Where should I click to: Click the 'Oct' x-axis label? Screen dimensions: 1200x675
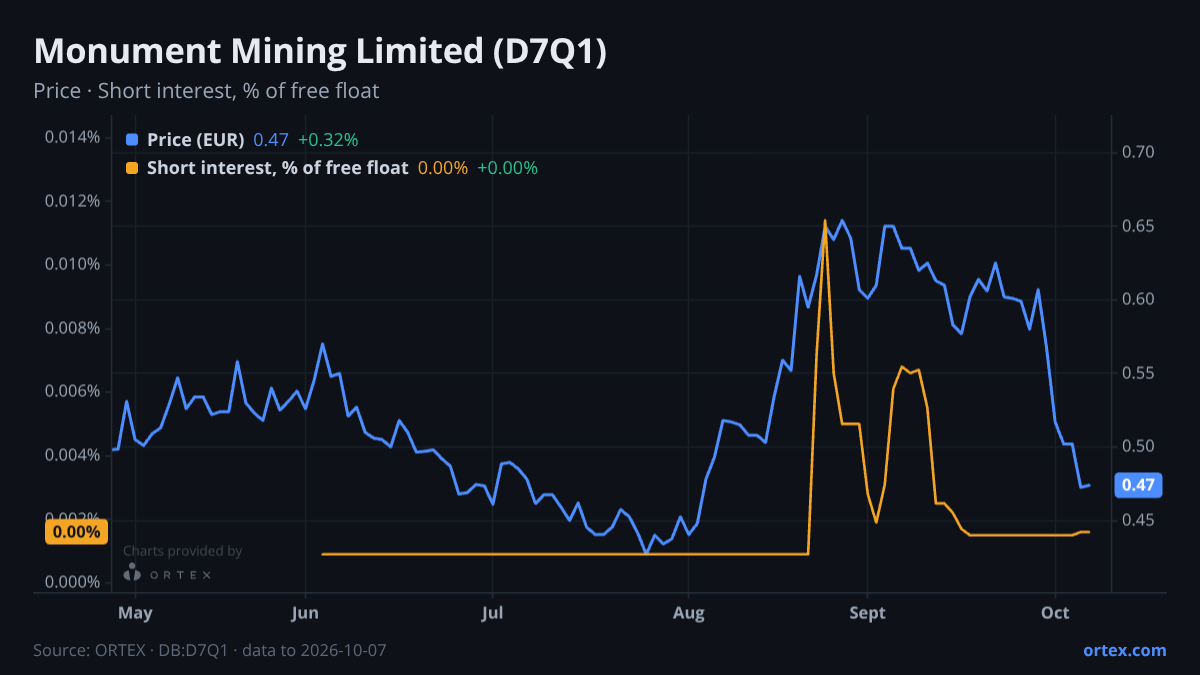click(1056, 613)
